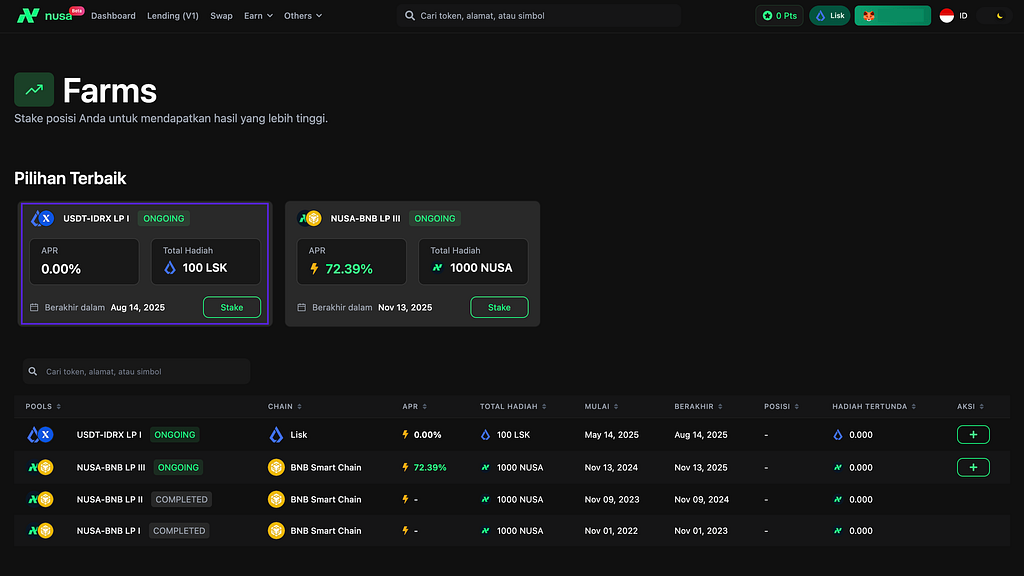Sort the table by Chain column
Viewport: 1024px width, 576px height.
(285, 406)
